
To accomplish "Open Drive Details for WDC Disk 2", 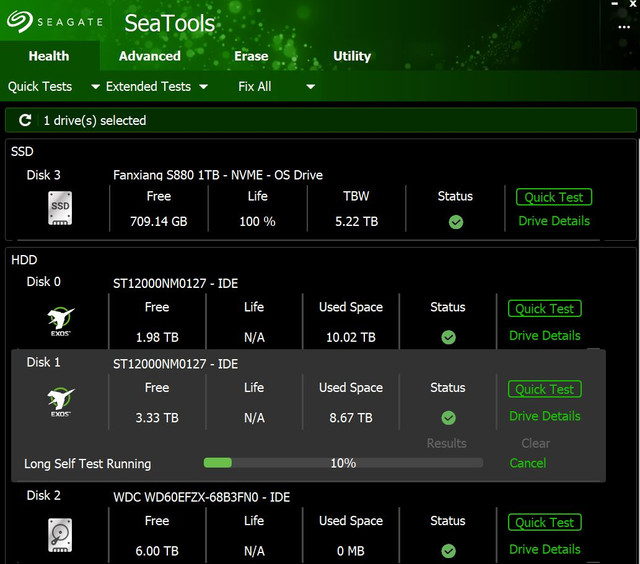I will (x=545, y=549).
